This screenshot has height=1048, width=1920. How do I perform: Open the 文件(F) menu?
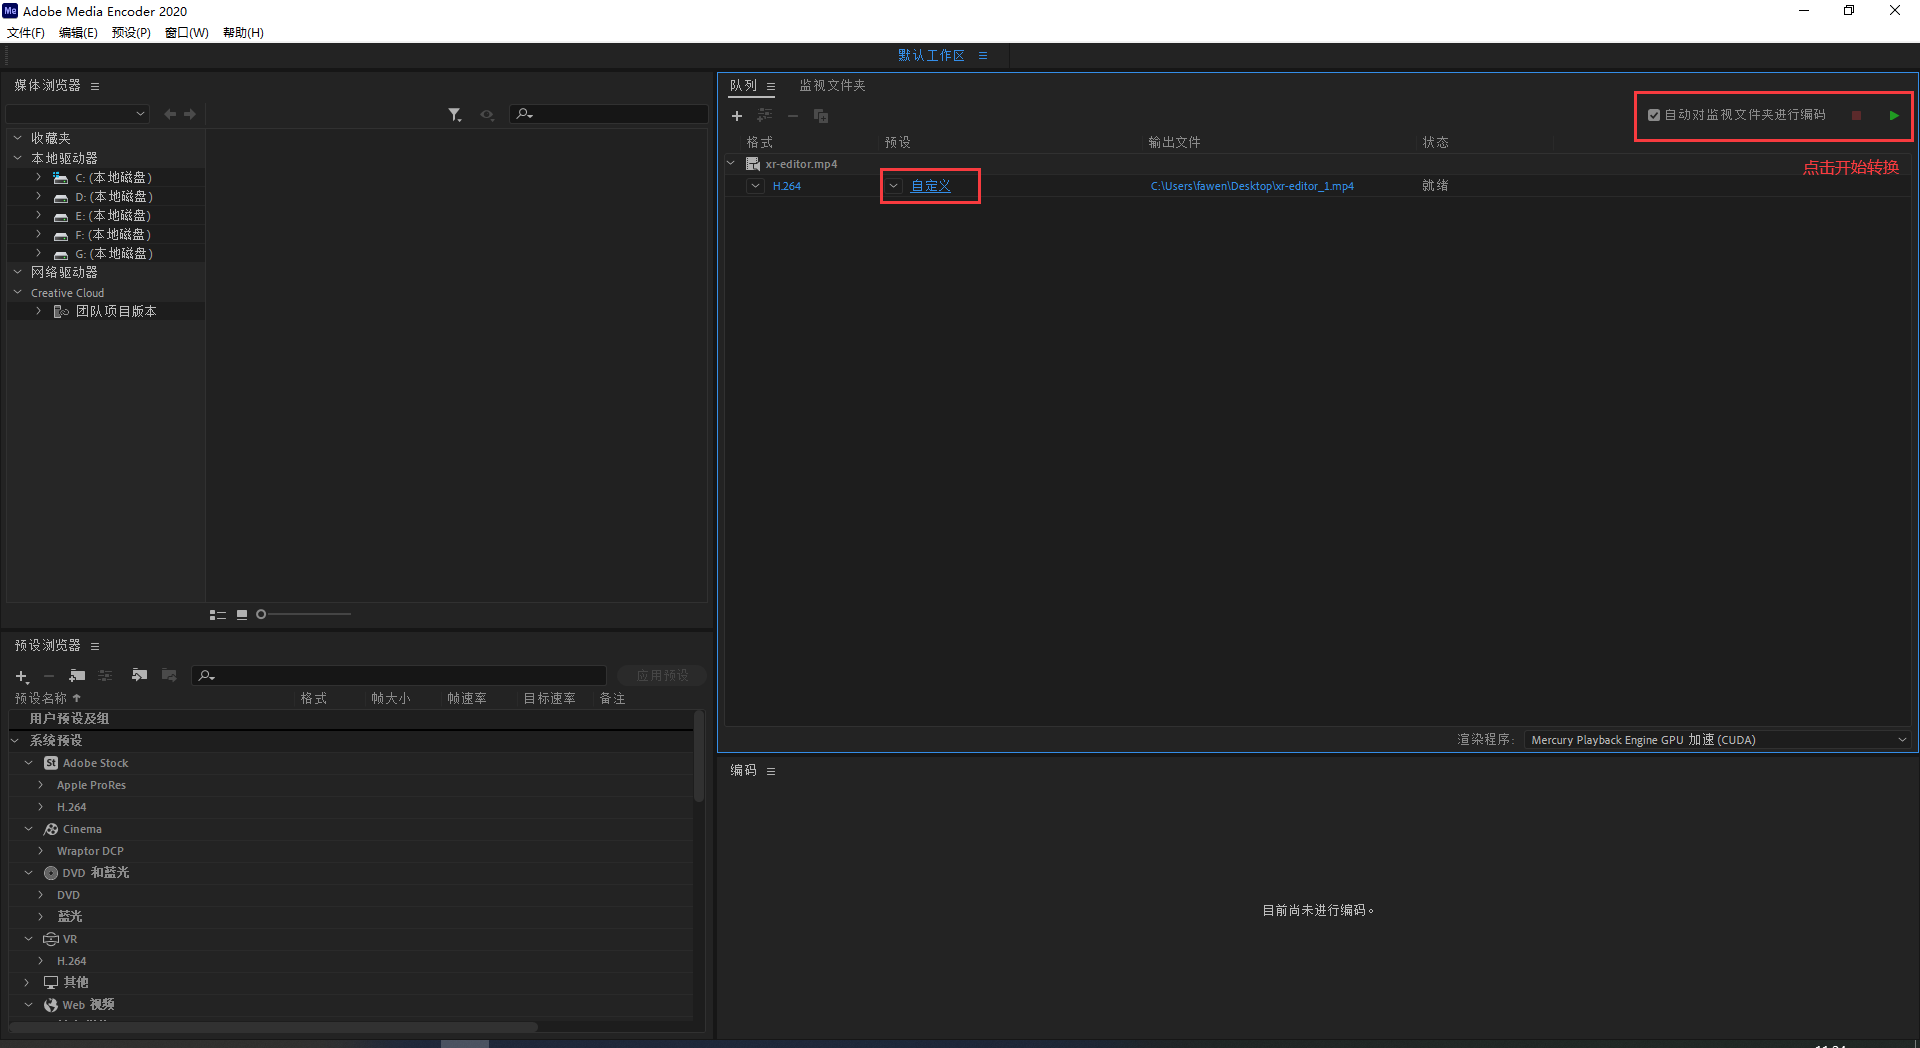[x=26, y=33]
